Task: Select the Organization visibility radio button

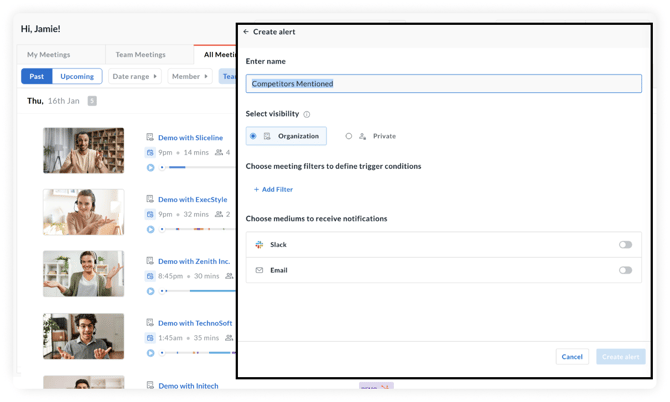Action: coord(253,136)
